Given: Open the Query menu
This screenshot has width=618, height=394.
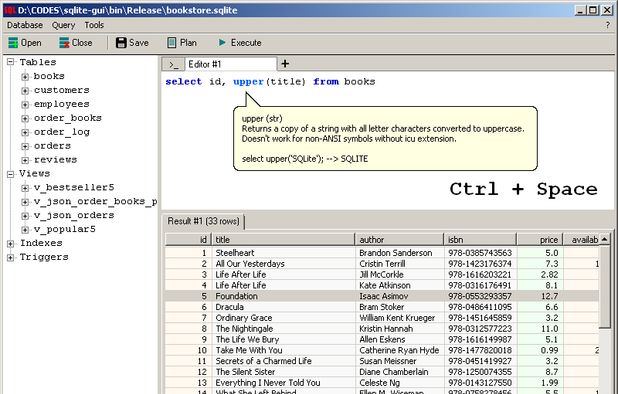Looking at the screenshot, I should pos(63,25).
